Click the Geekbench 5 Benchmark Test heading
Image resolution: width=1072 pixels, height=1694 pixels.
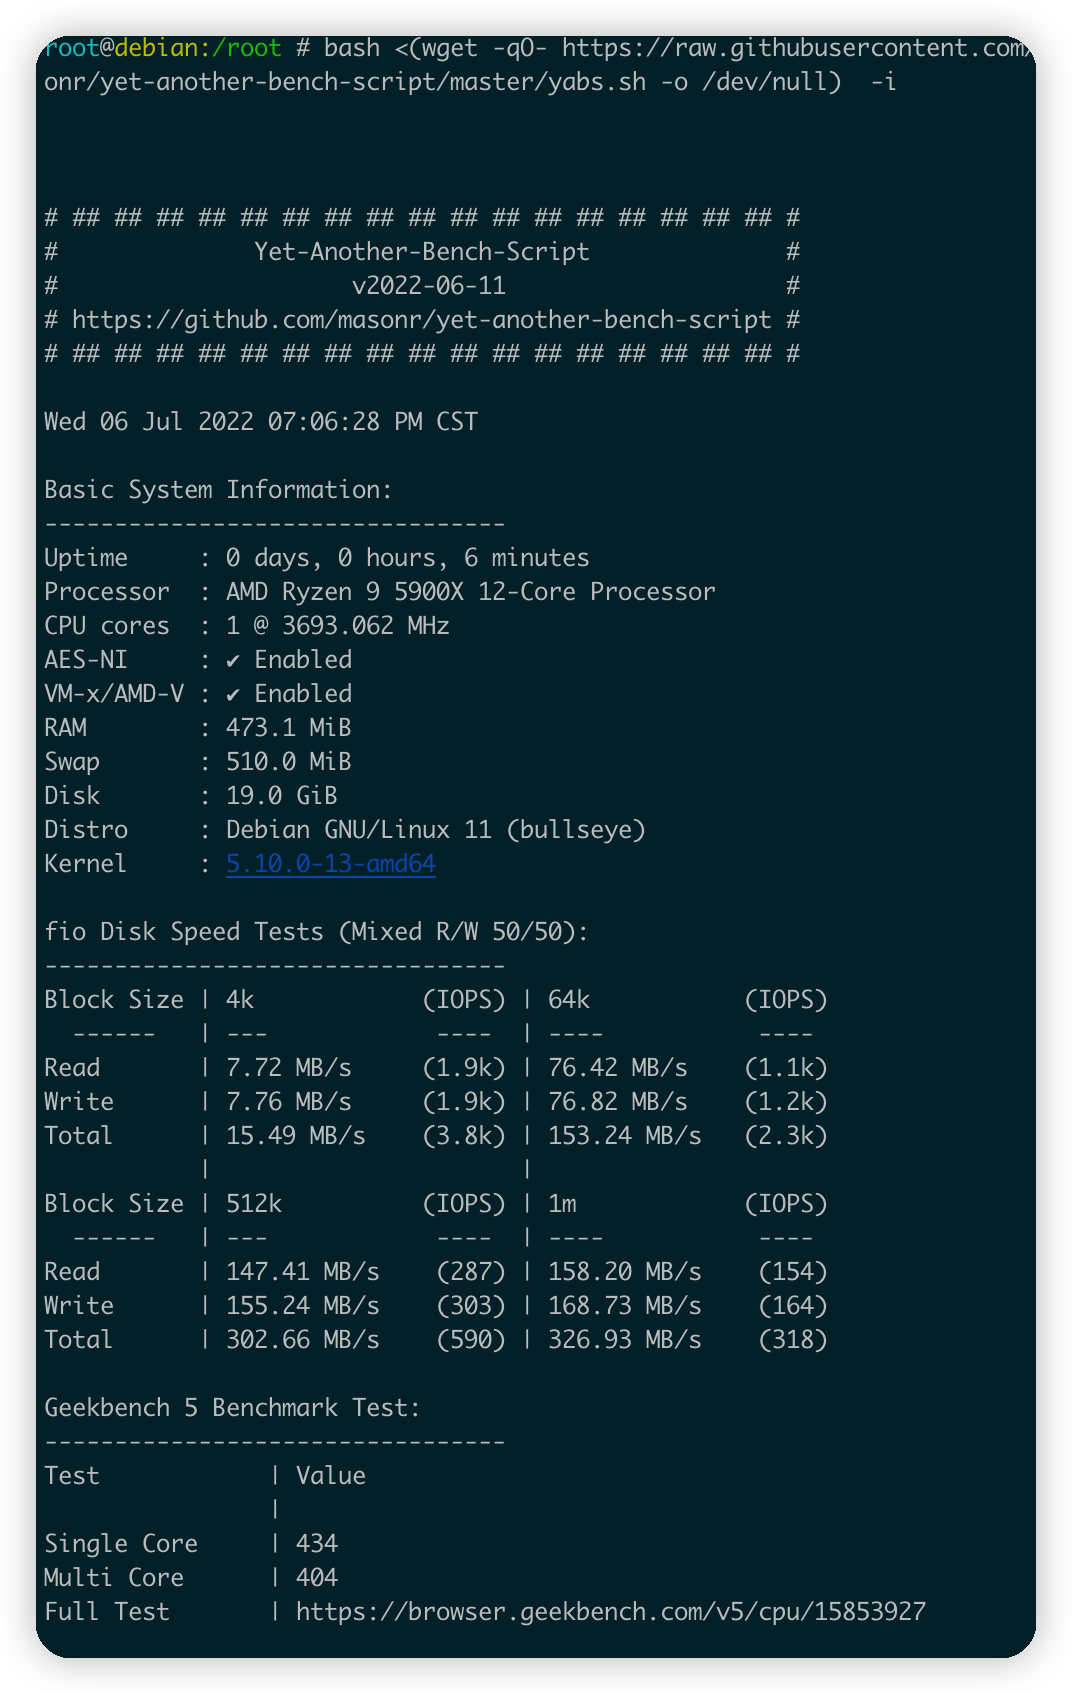232,1408
